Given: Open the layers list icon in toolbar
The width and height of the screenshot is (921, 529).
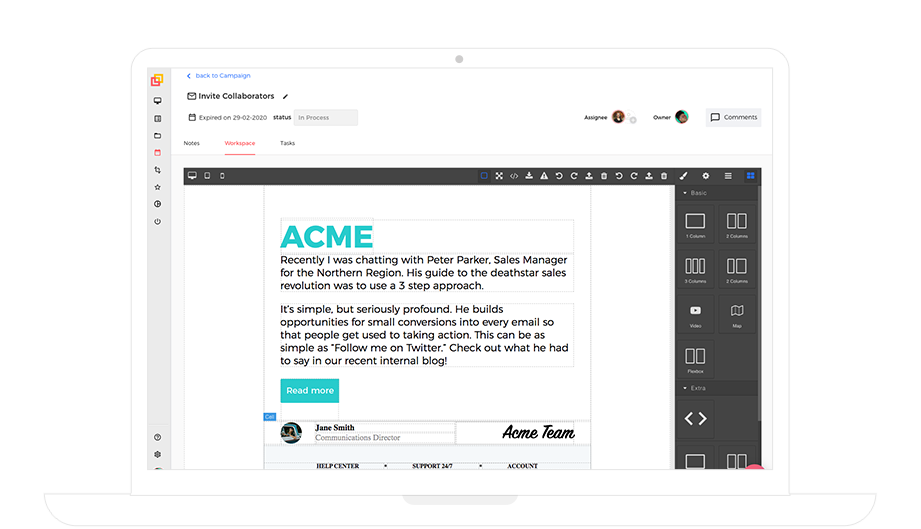Looking at the screenshot, I should point(728,176).
